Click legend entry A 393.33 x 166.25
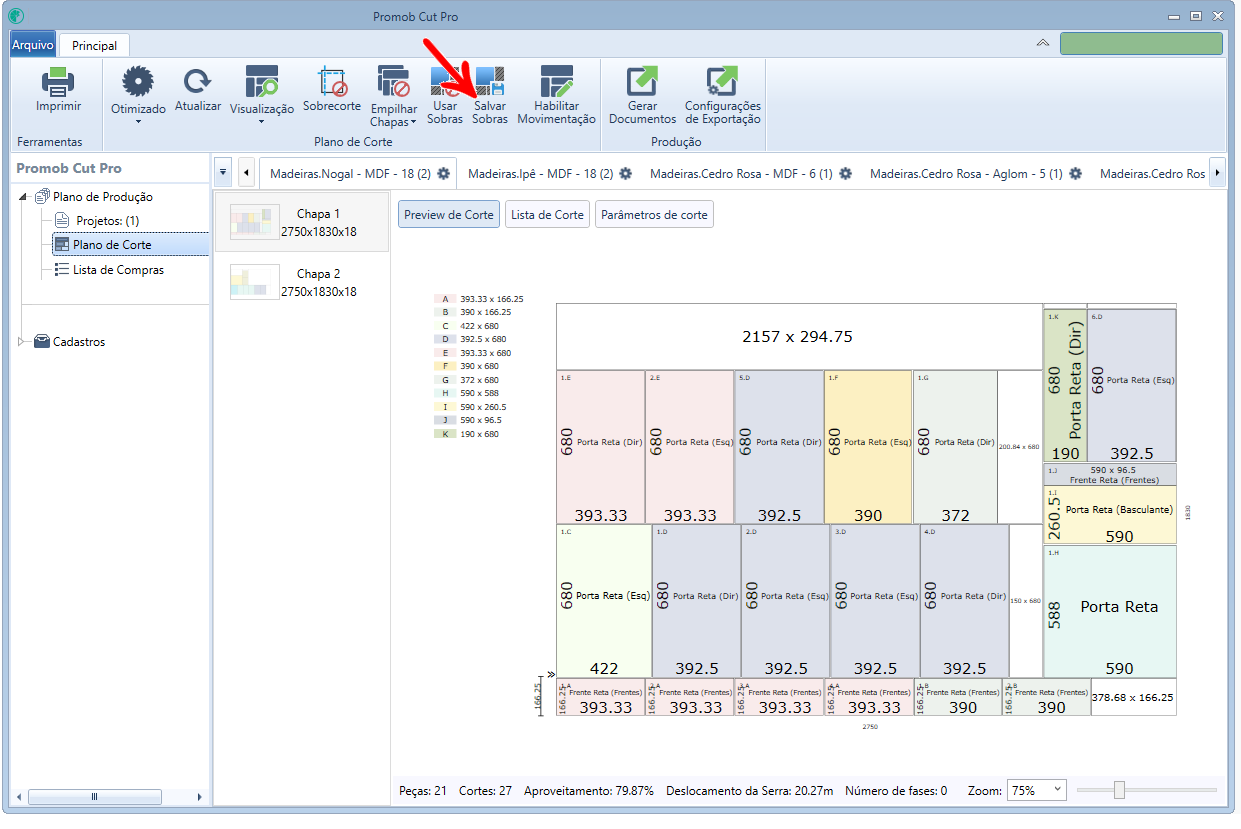This screenshot has width=1241, height=829. point(479,299)
